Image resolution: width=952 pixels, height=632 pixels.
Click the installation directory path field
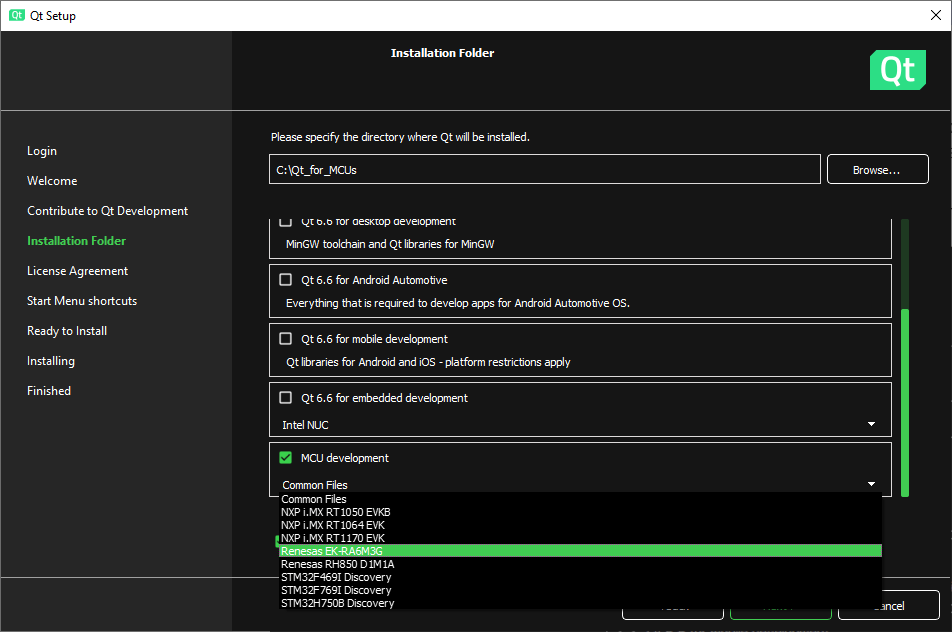(x=544, y=170)
